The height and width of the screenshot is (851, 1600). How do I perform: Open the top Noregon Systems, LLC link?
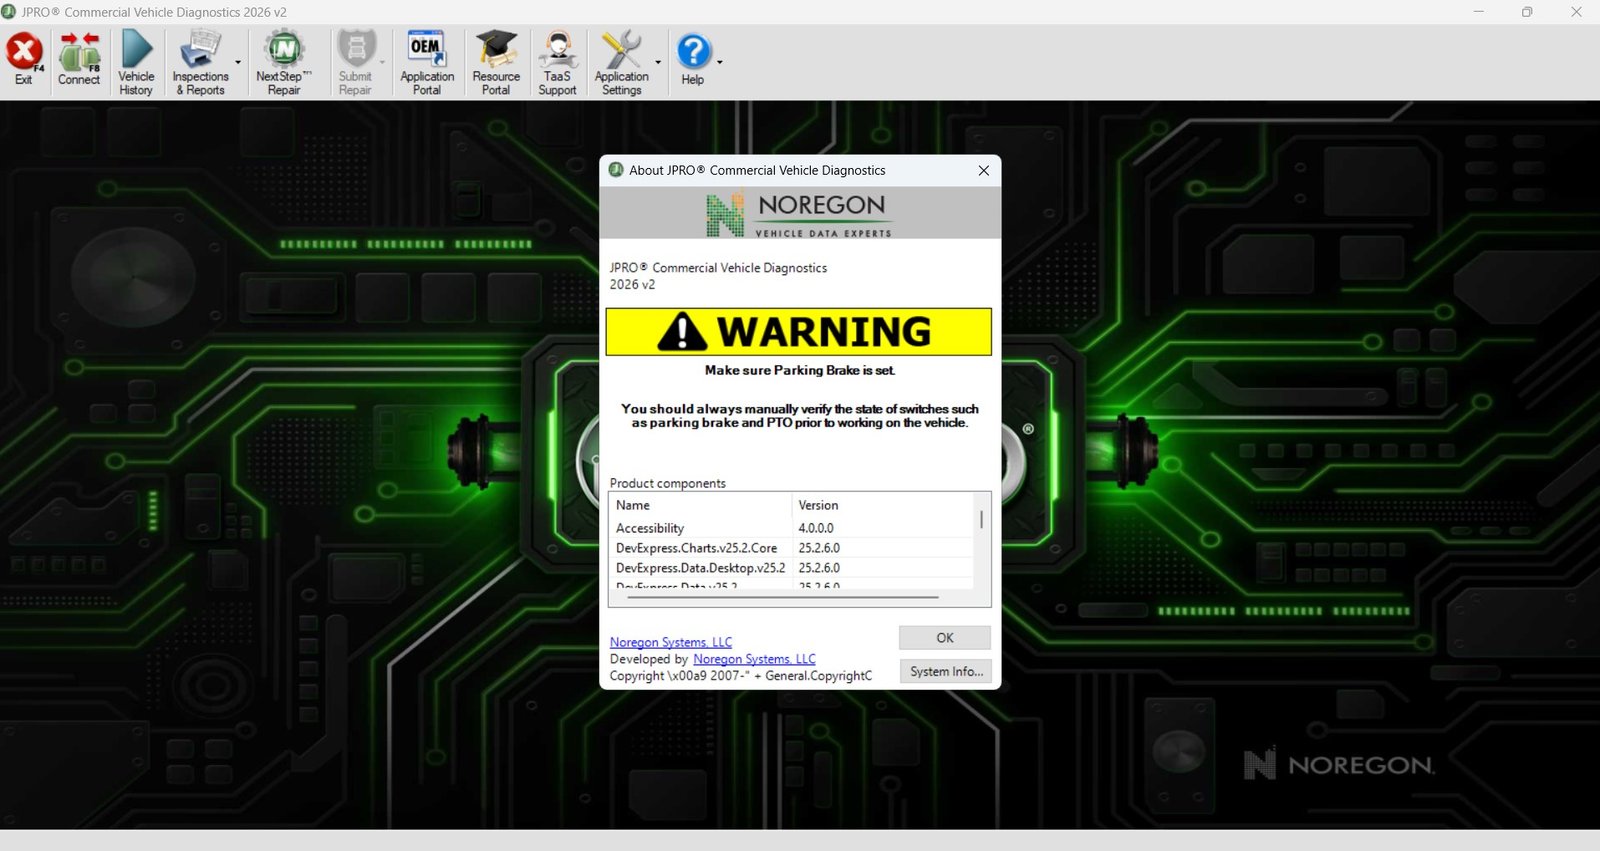point(671,642)
